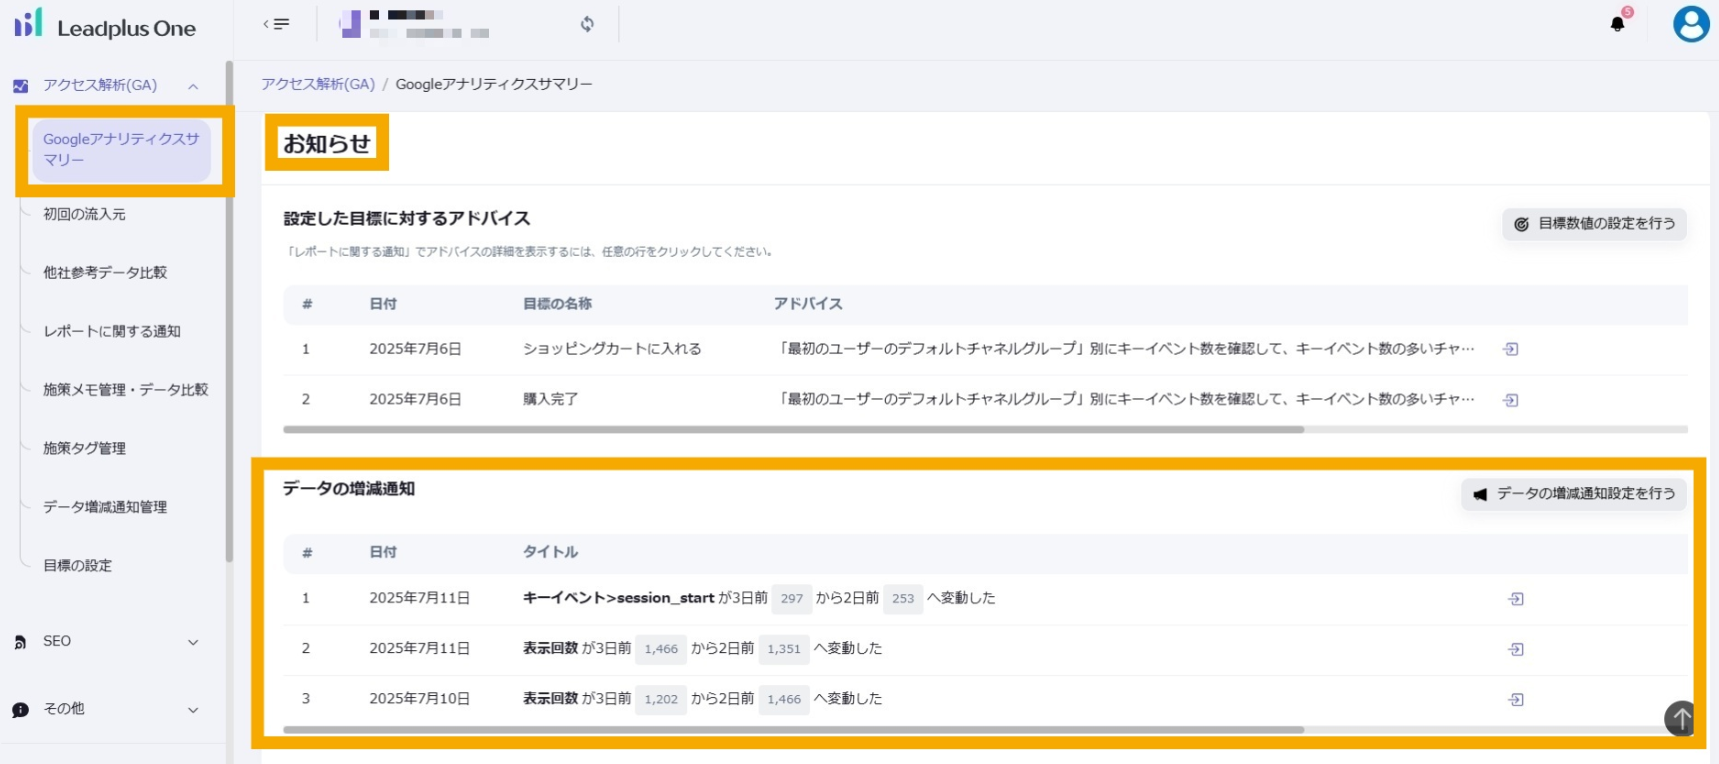Click the Leadplus One logo
The width and height of the screenshot is (1719, 764).
[105, 27]
